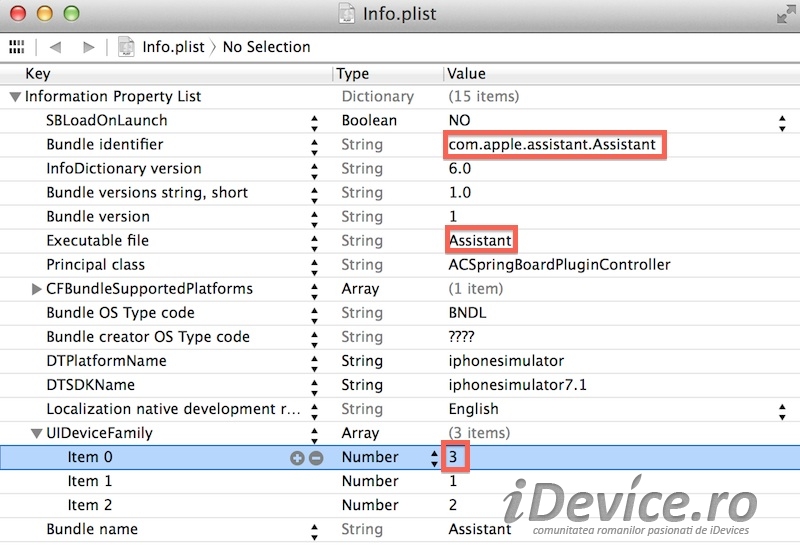
Task: Collapse the Information Property List triangle
Action: (15, 96)
